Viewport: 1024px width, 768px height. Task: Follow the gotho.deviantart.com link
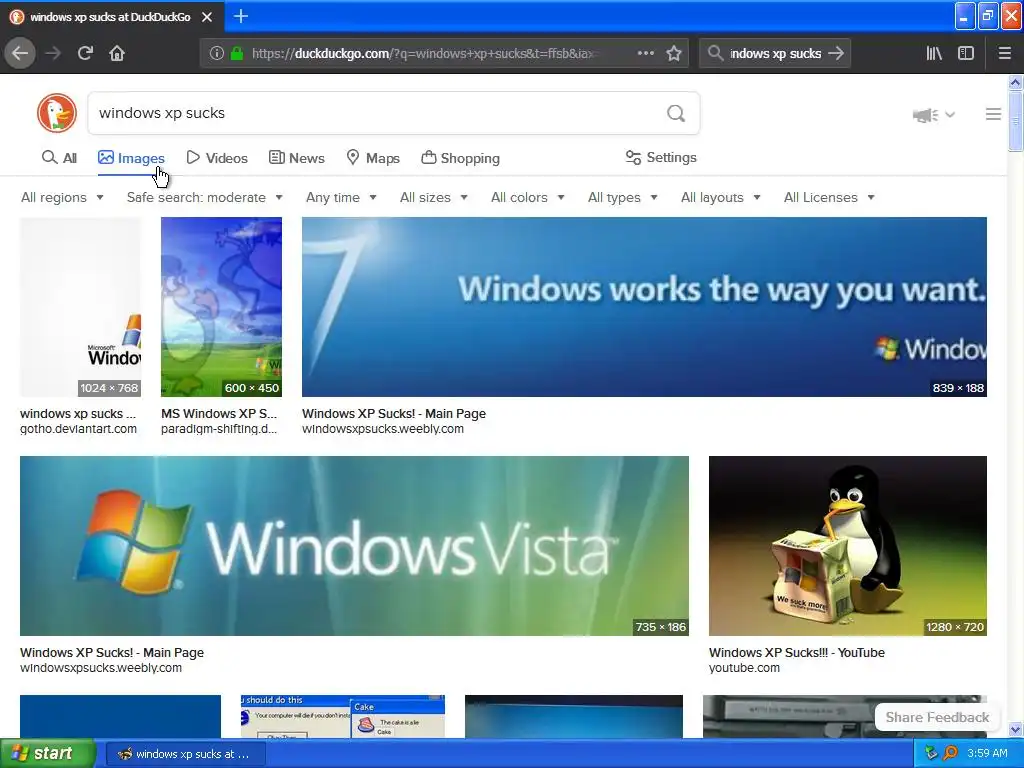tap(78, 429)
